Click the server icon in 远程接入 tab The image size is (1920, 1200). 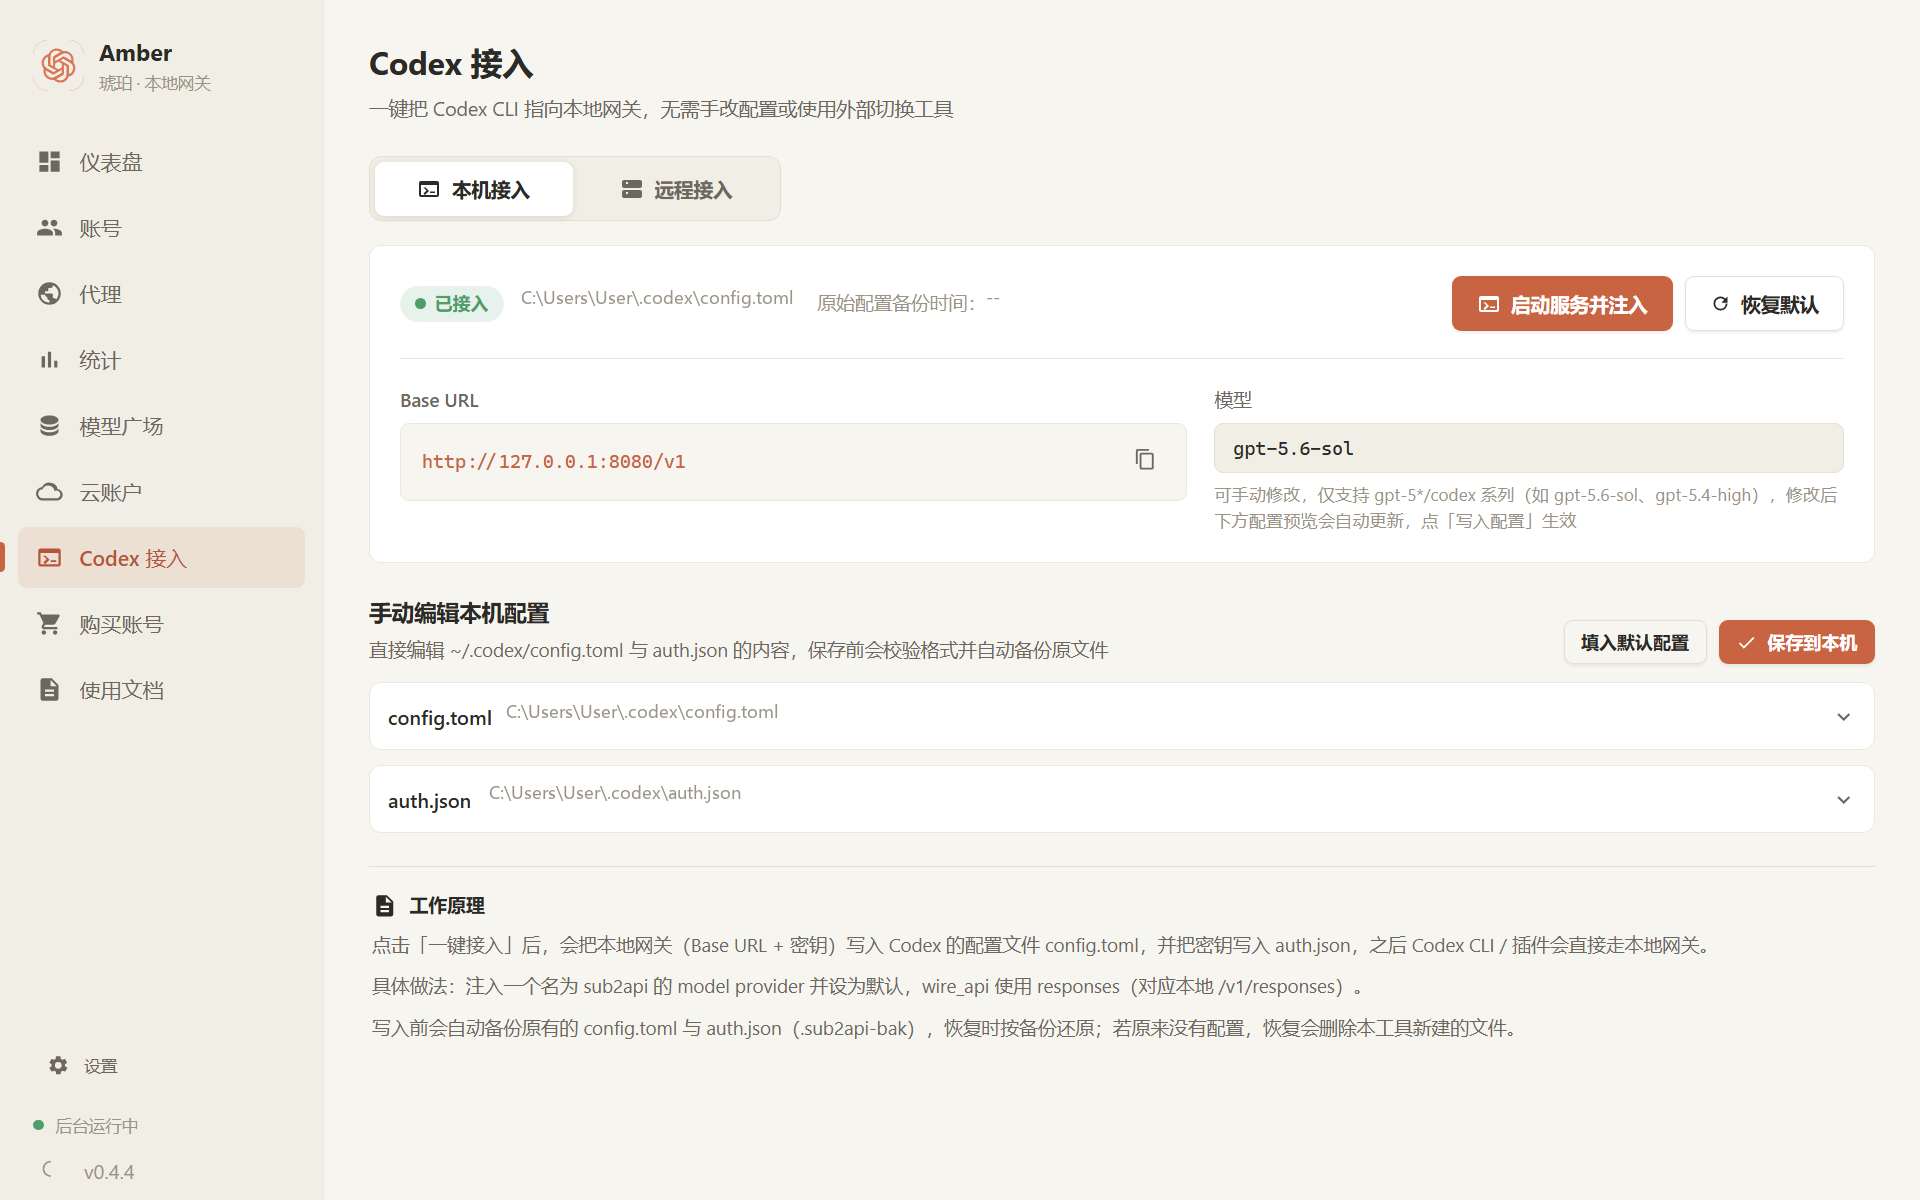(632, 189)
